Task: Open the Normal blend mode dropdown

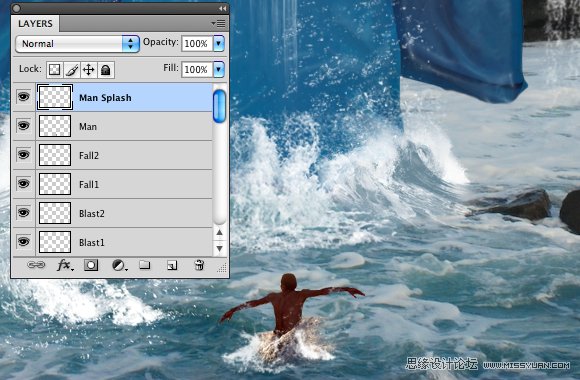Action: [x=77, y=44]
